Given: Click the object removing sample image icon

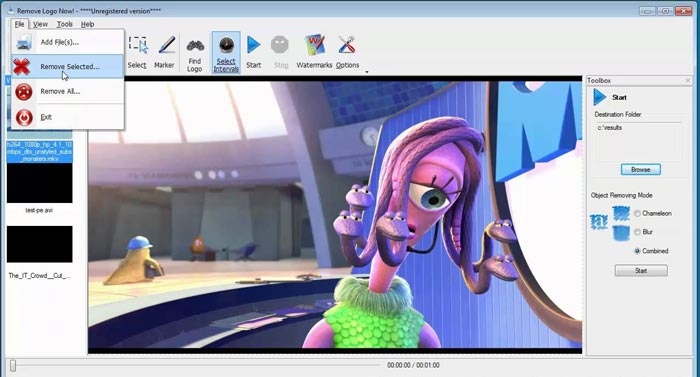Looking at the screenshot, I should 599,222.
